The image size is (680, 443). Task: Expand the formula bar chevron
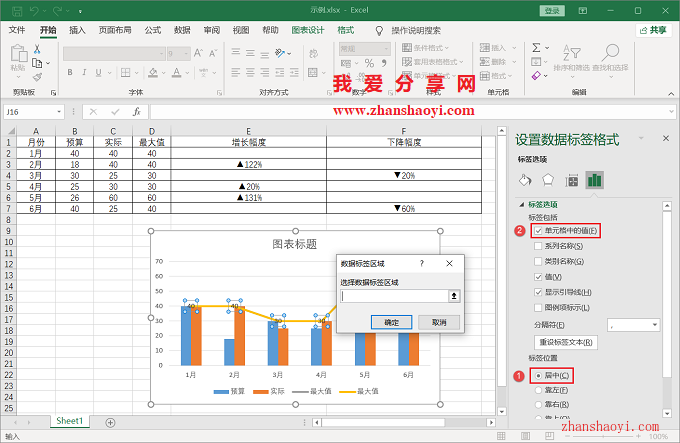(671, 112)
